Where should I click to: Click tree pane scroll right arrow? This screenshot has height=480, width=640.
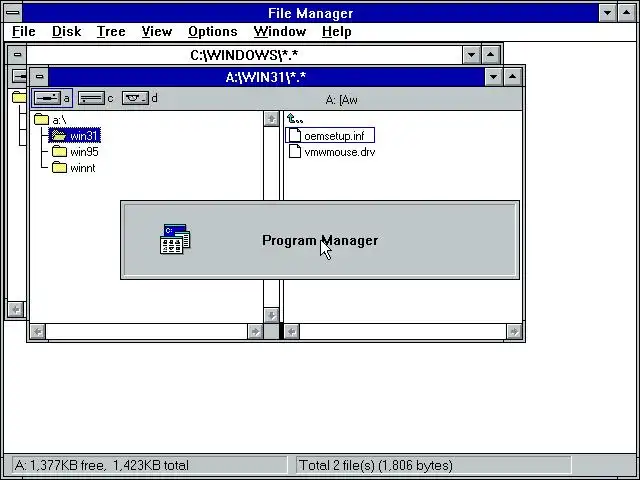[256, 331]
